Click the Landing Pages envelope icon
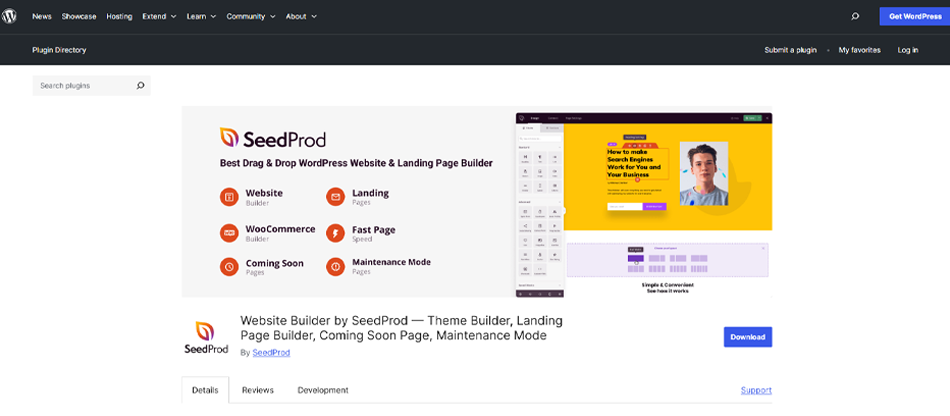This screenshot has width=950, height=416. 335,197
